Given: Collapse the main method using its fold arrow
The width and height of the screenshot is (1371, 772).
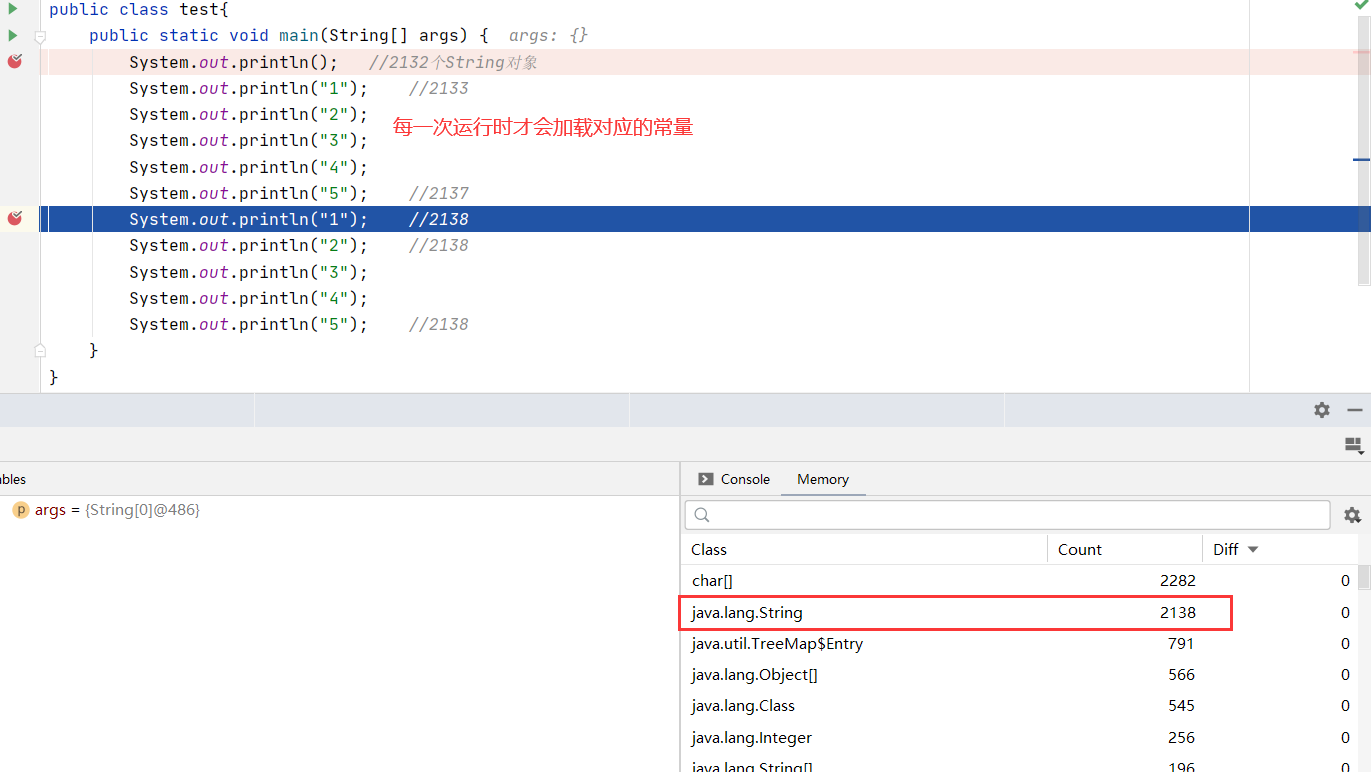Looking at the screenshot, I should coord(39,35).
